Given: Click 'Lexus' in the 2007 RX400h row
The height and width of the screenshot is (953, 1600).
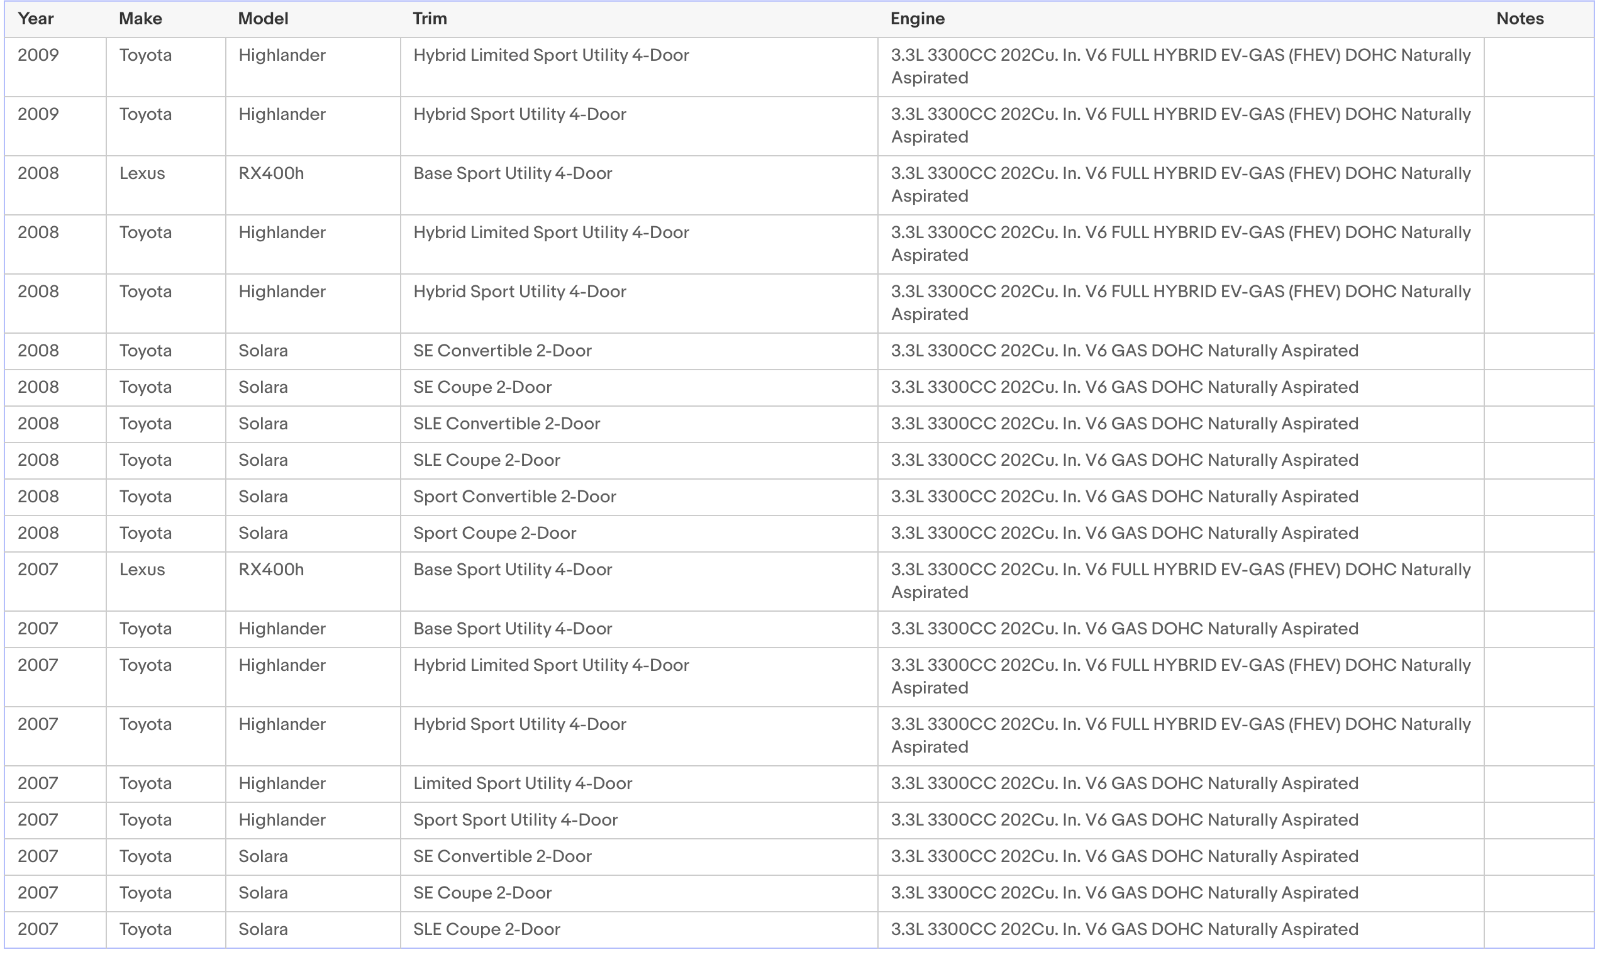Looking at the screenshot, I should pyautogui.click(x=142, y=569).
